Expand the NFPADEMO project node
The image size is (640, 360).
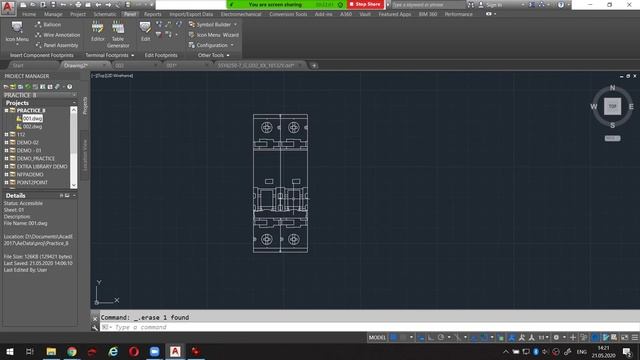(x=7, y=174)
